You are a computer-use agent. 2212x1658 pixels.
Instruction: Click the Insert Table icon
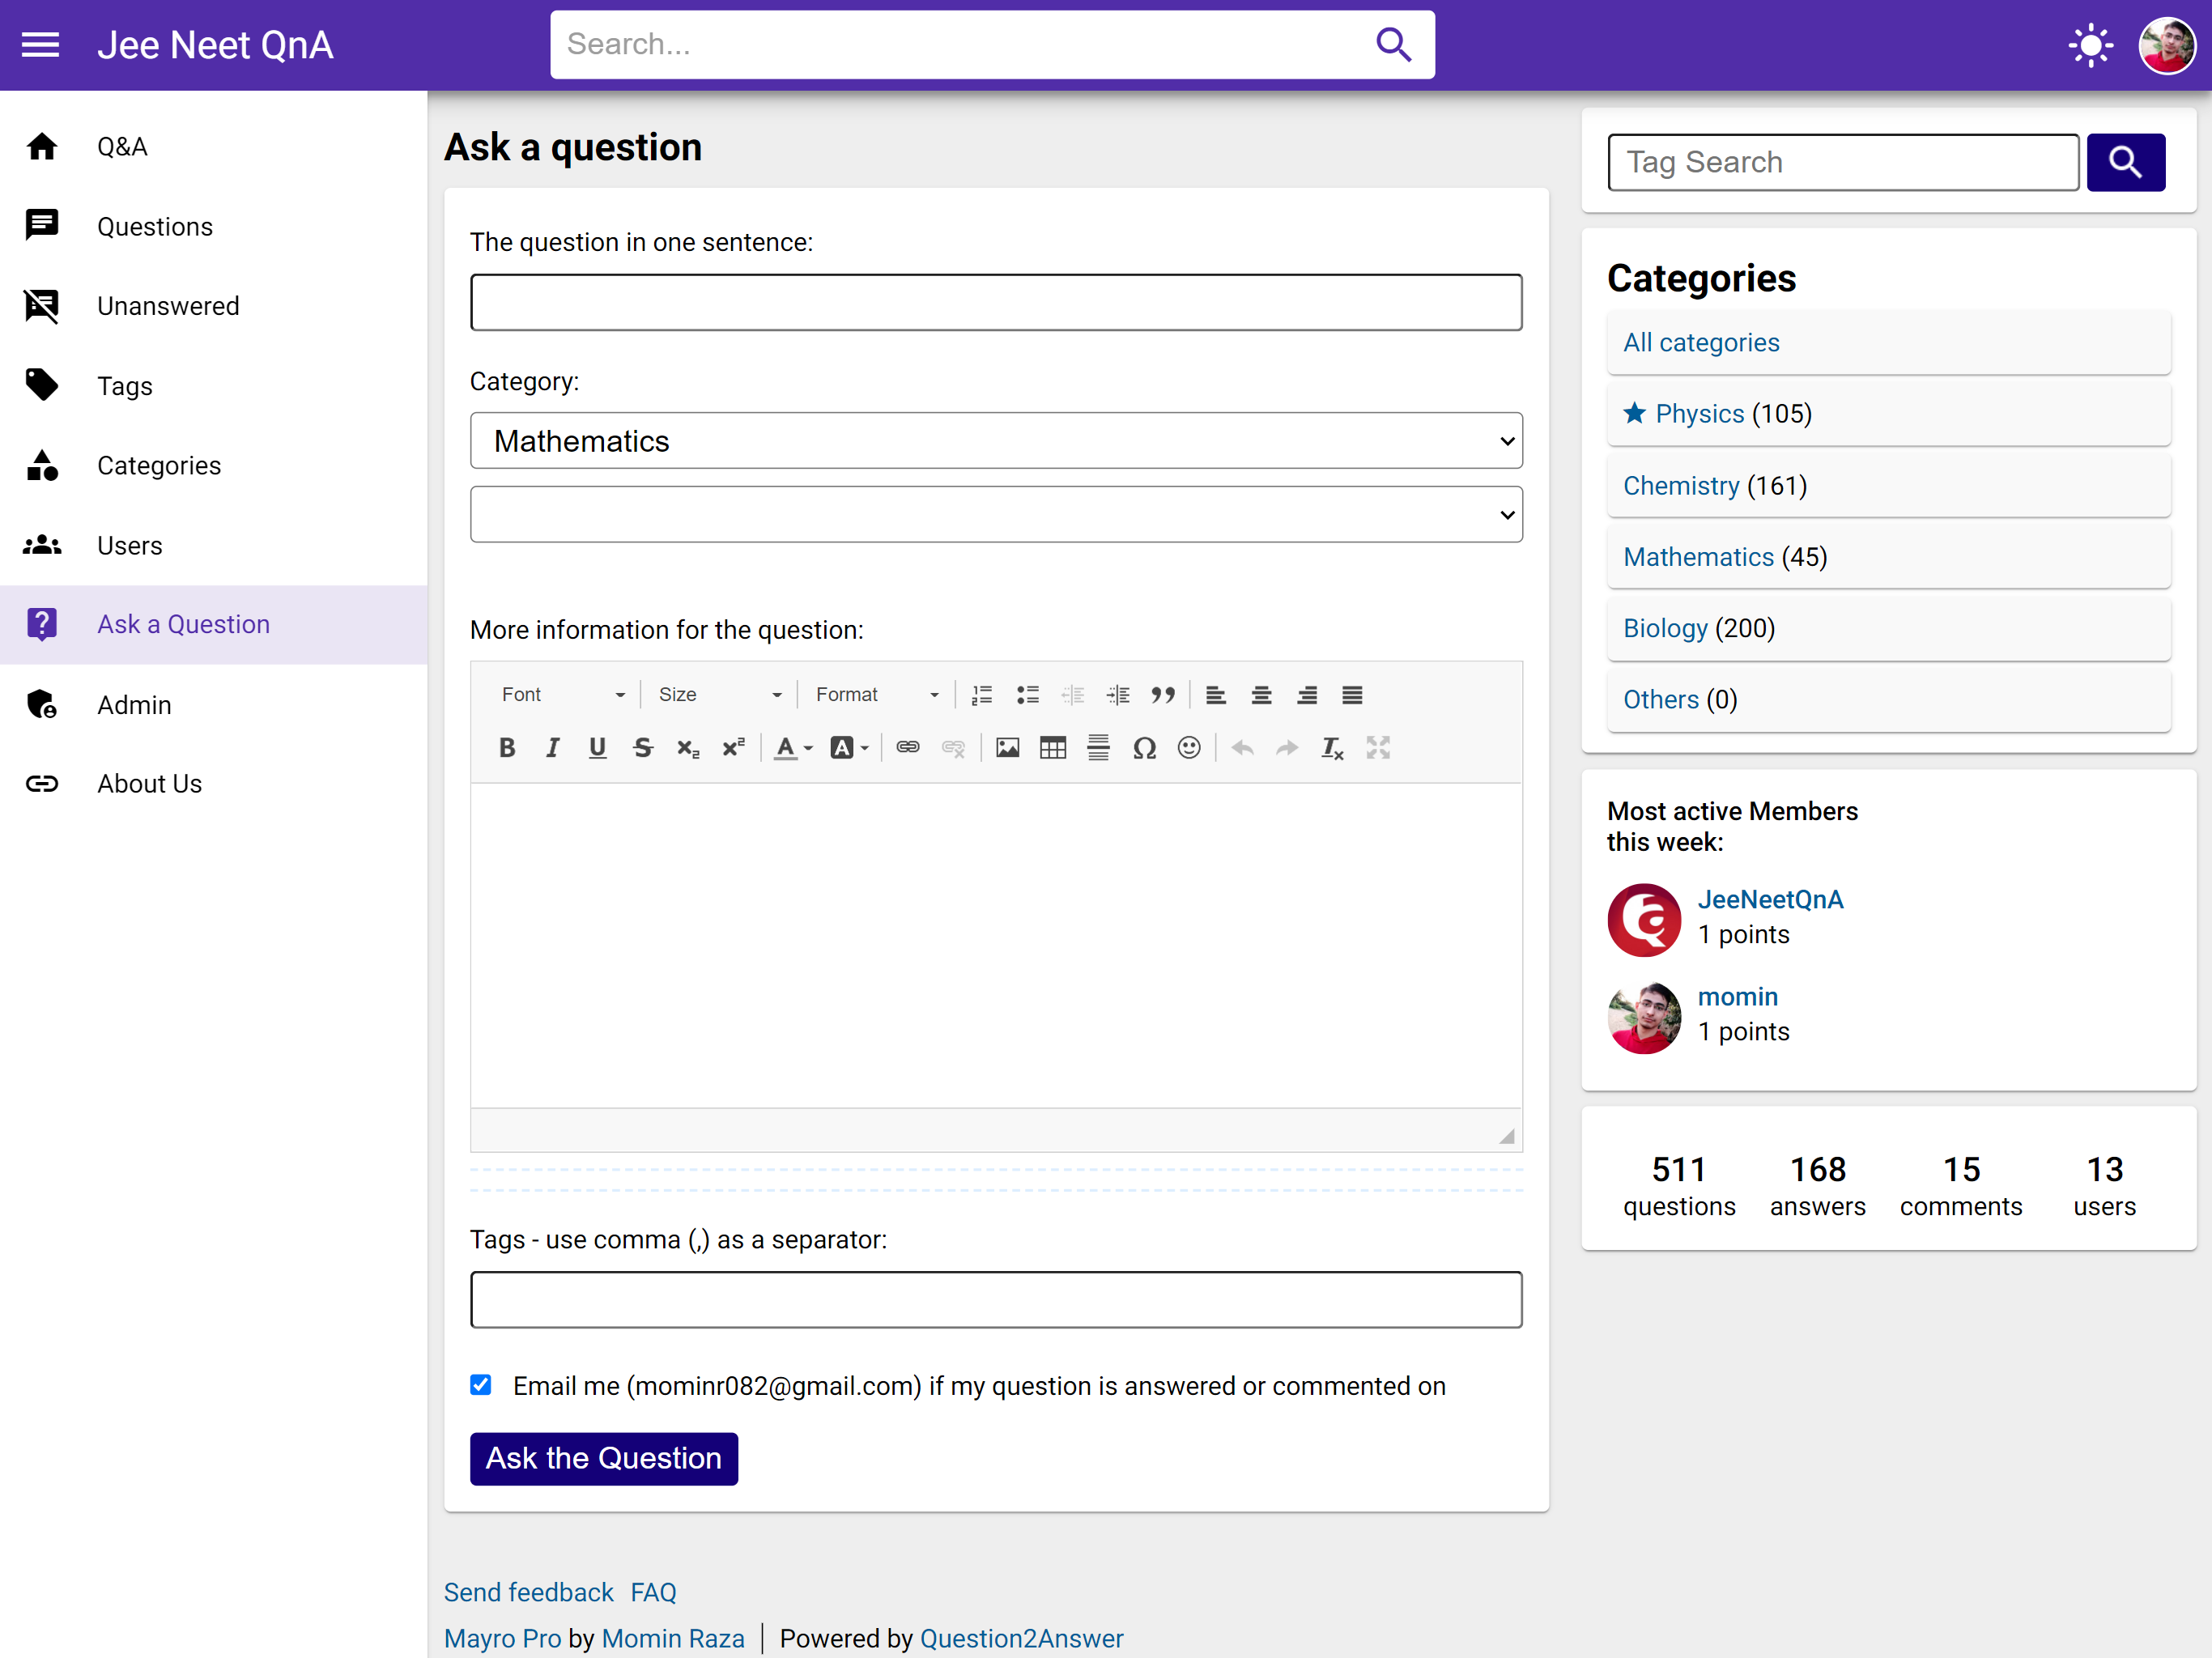(1052, 748)
